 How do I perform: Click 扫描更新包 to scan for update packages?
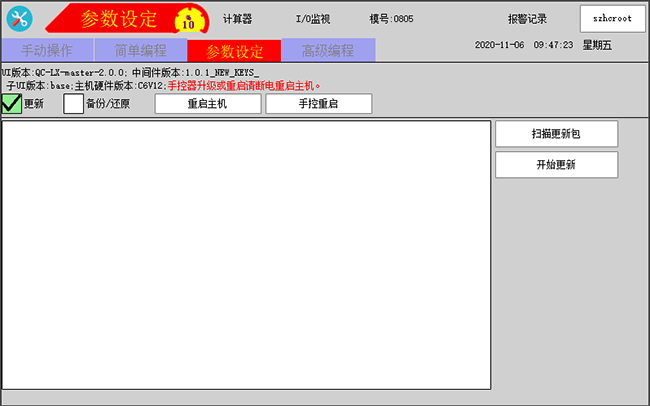coord(556,133)
